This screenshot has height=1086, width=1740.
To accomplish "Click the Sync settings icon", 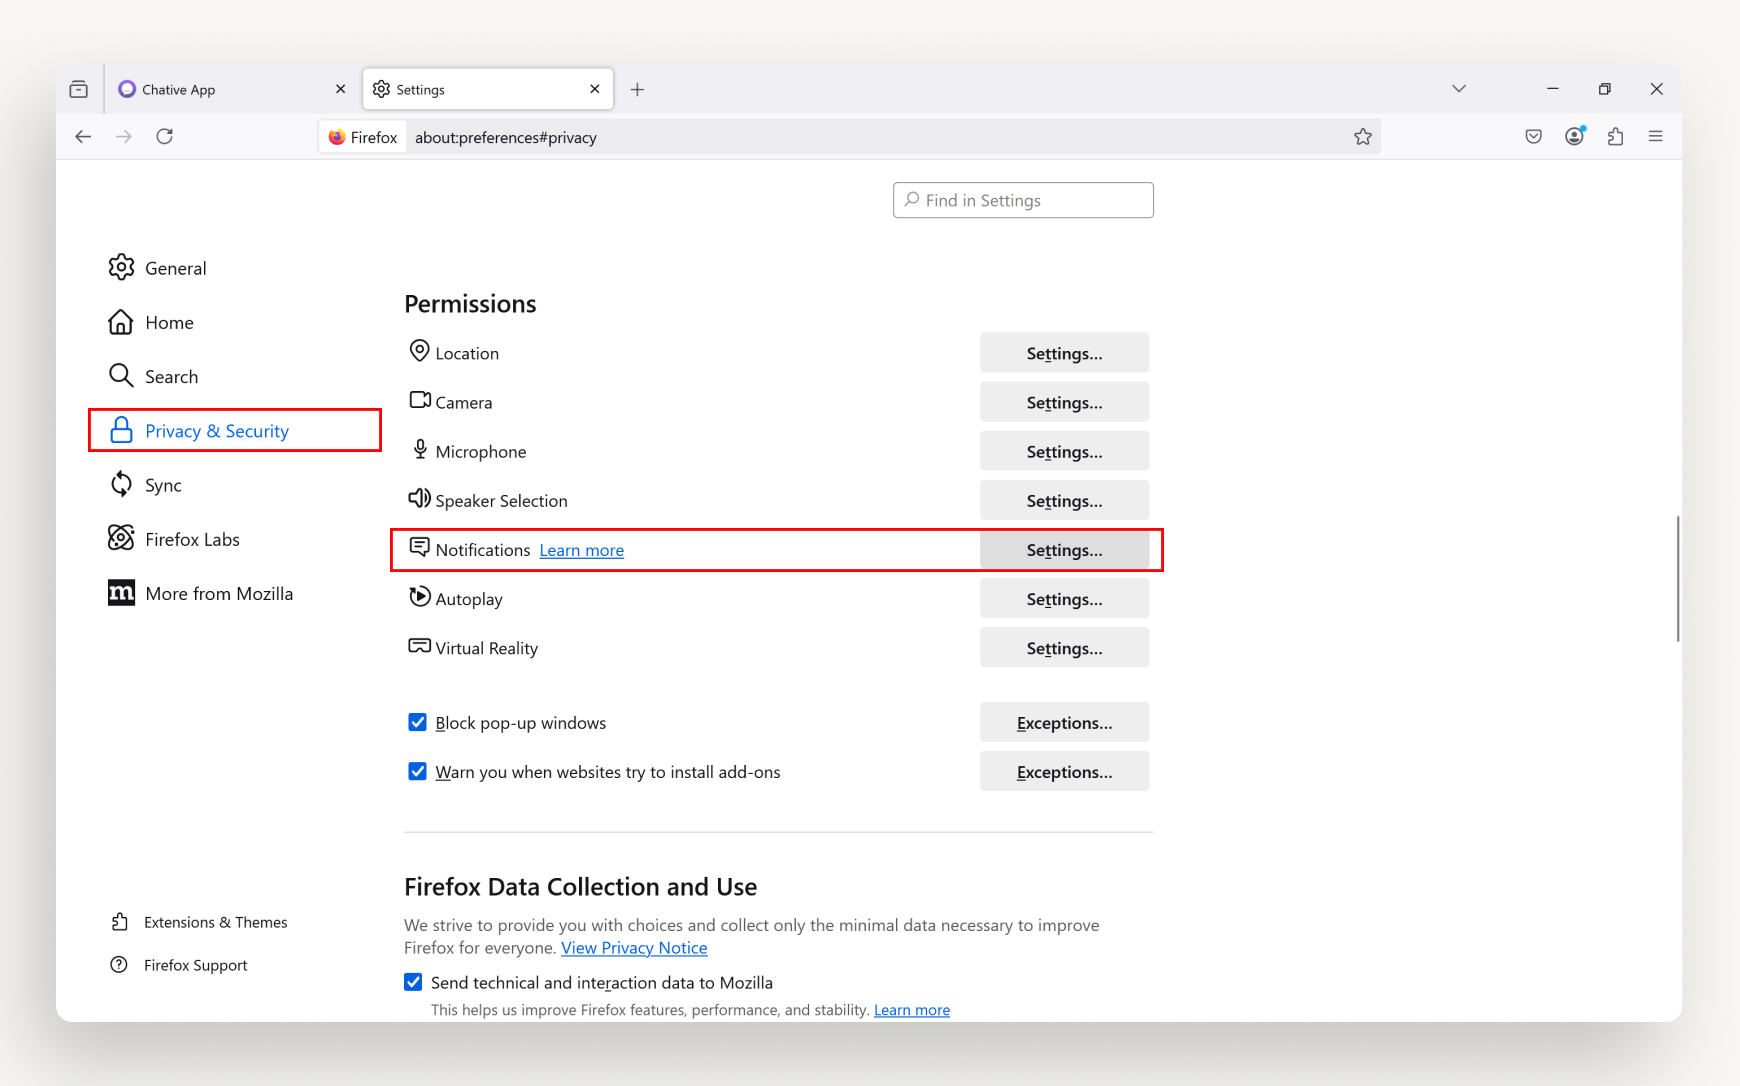I will click(x=121, y=484).
